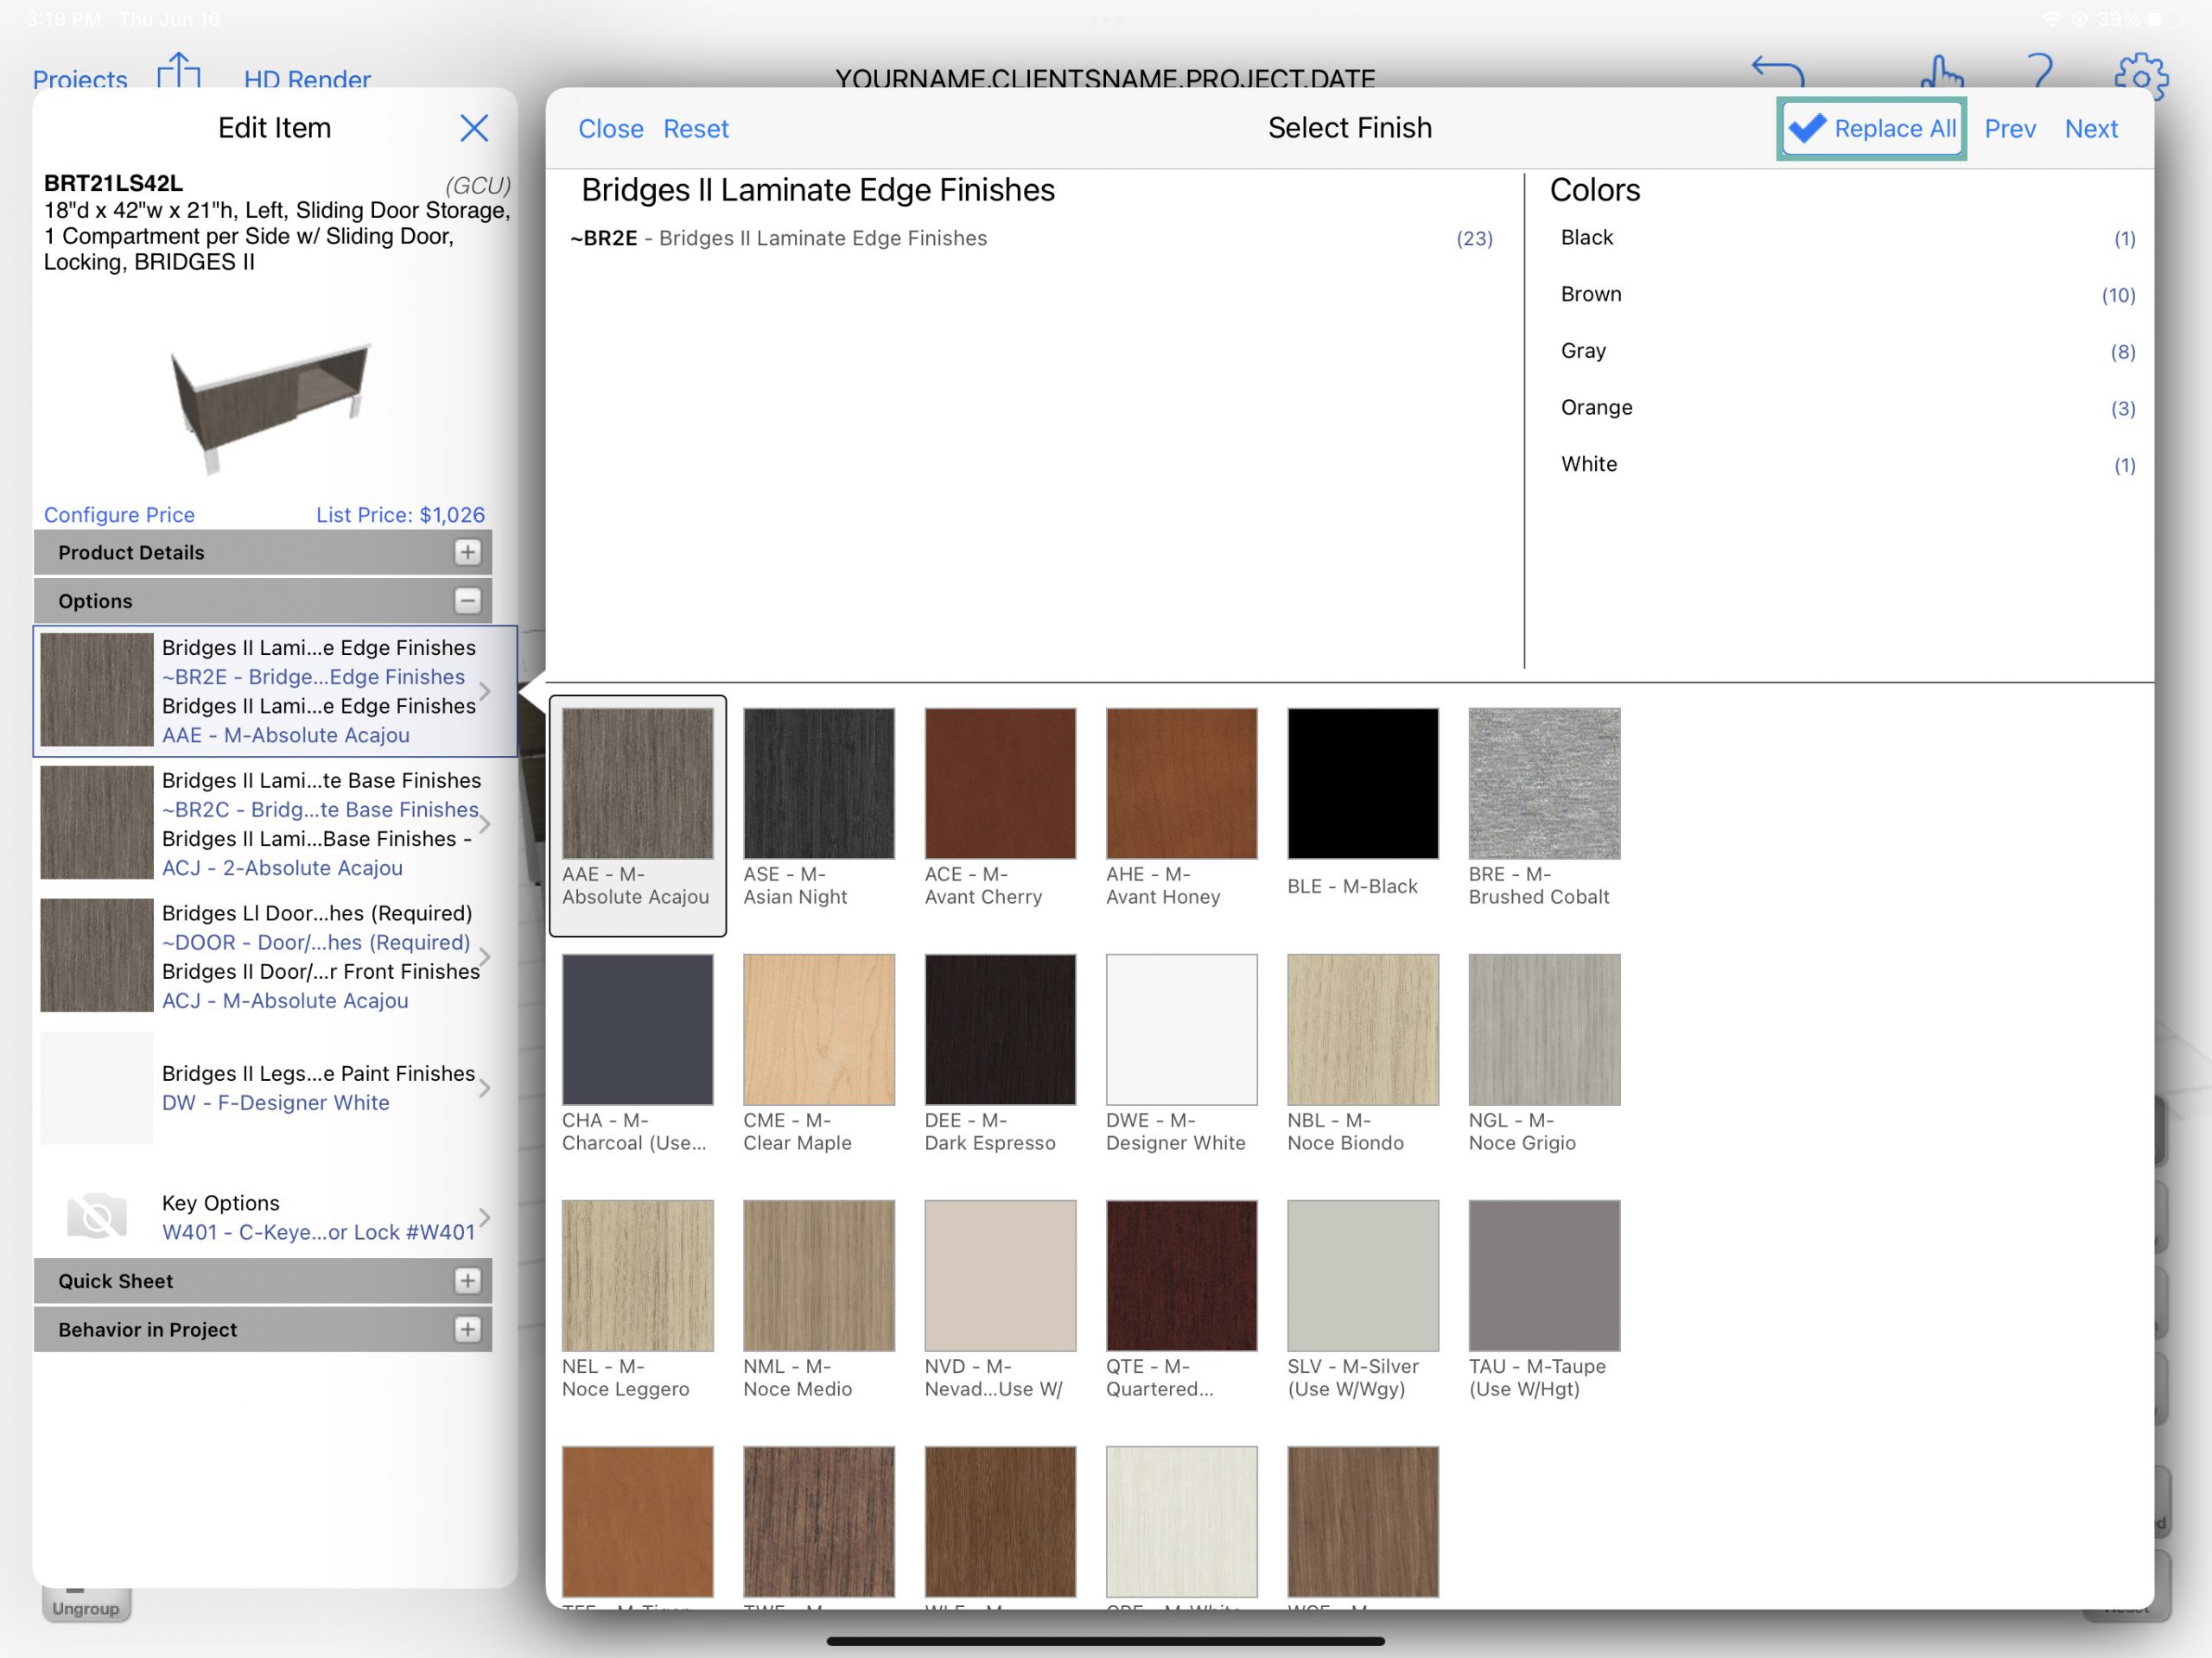Select ~BR2E Bridges II Laminate Edge Finishes row
The image size is (2212, 1658).
1031,238
